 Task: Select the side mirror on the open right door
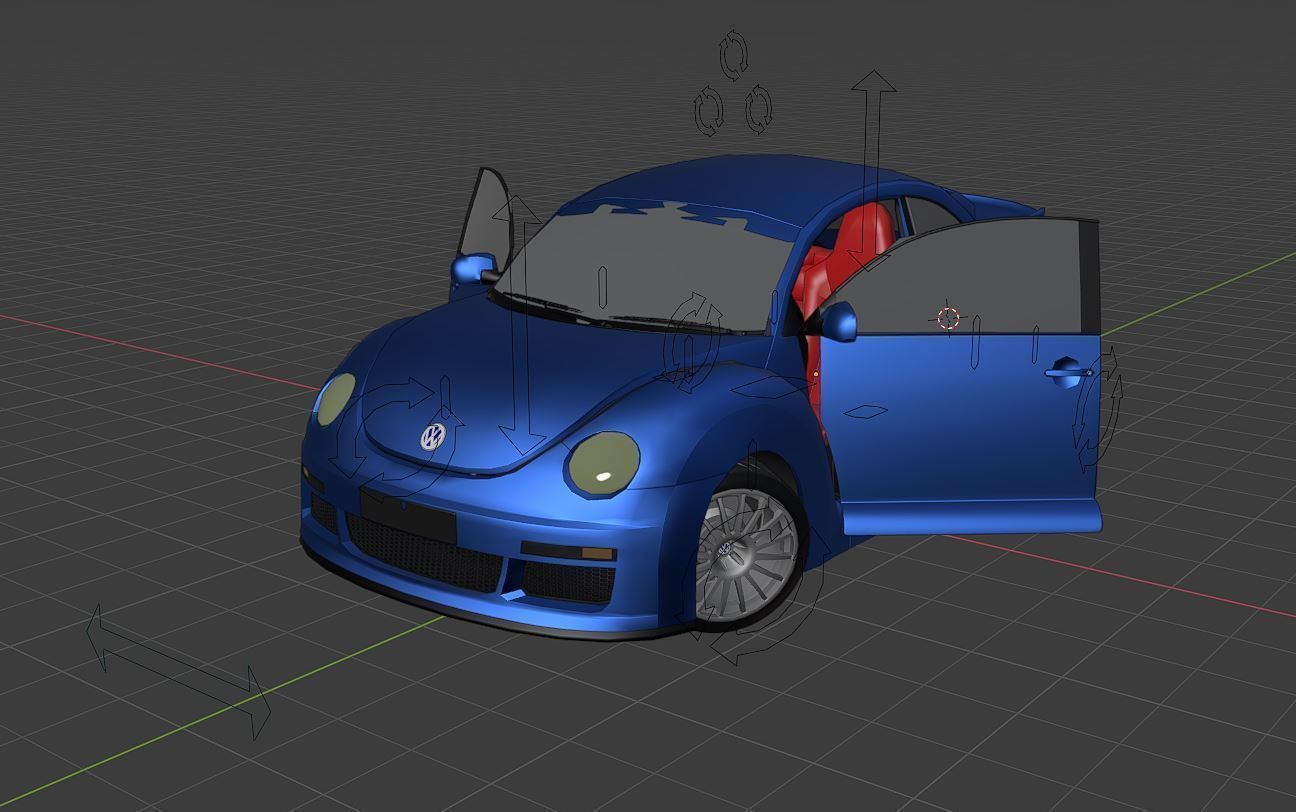pyautogui.click(x=837, y=322)
